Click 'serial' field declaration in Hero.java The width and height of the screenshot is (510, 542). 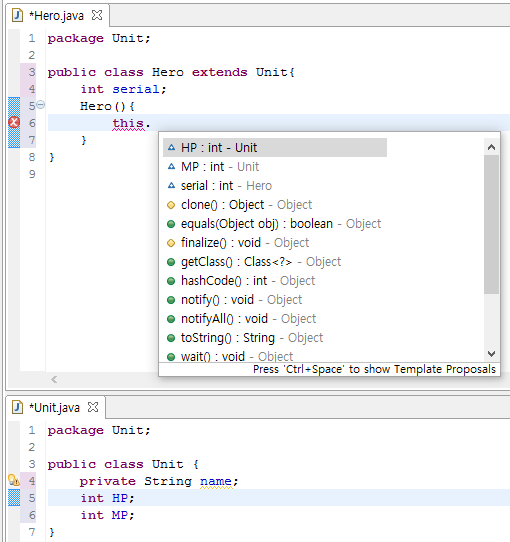(x=136, y=89)
